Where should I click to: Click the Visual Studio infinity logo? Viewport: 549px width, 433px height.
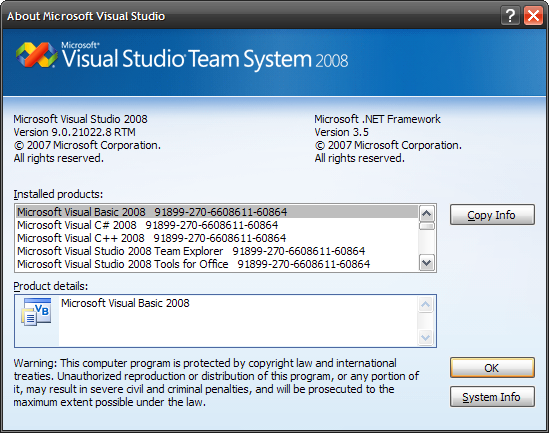point(37,55)
